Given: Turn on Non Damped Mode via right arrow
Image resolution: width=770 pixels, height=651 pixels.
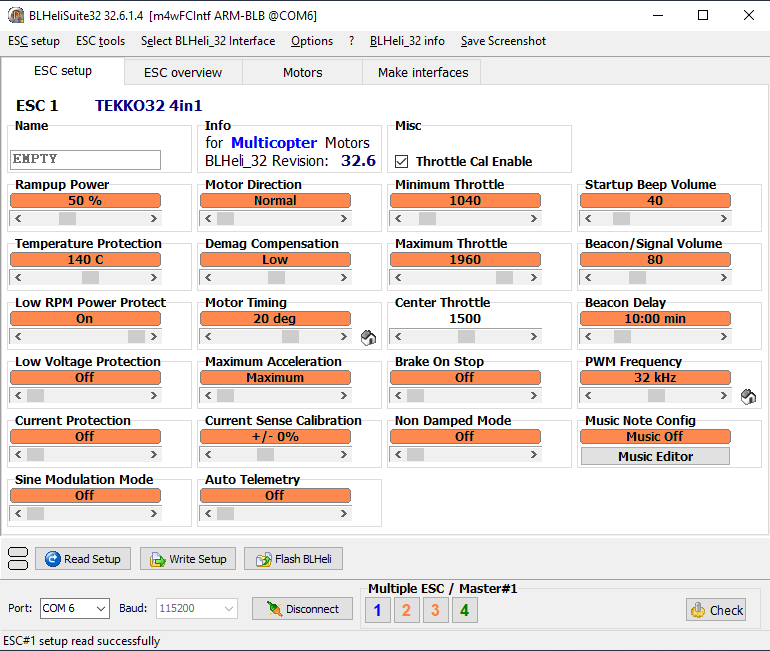Looking at the screenshot, I should (x=534, y=455).
